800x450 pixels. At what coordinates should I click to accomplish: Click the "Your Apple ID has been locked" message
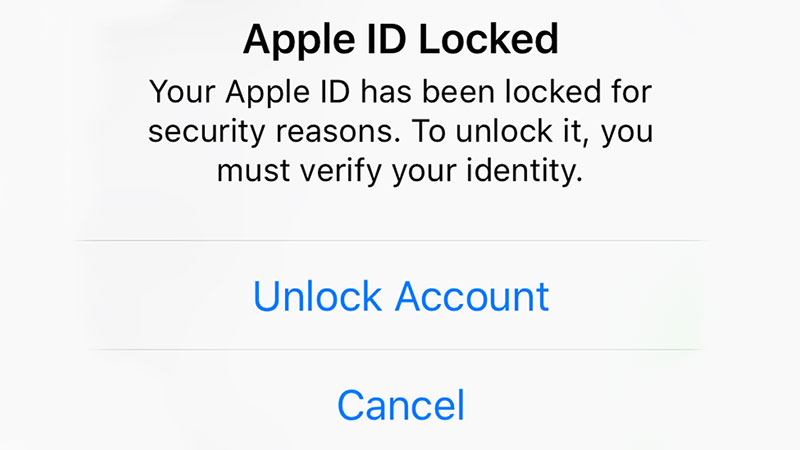[400, 93]
